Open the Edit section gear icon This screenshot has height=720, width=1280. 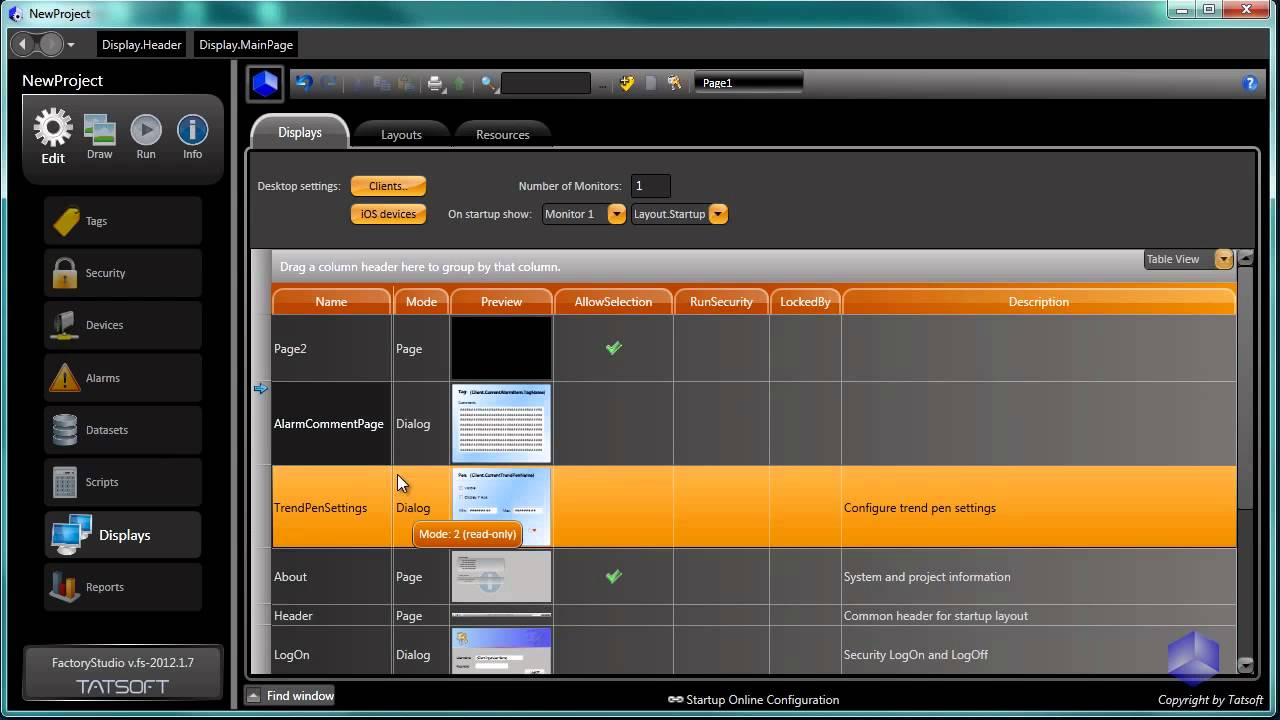click(x=53, y=130)
